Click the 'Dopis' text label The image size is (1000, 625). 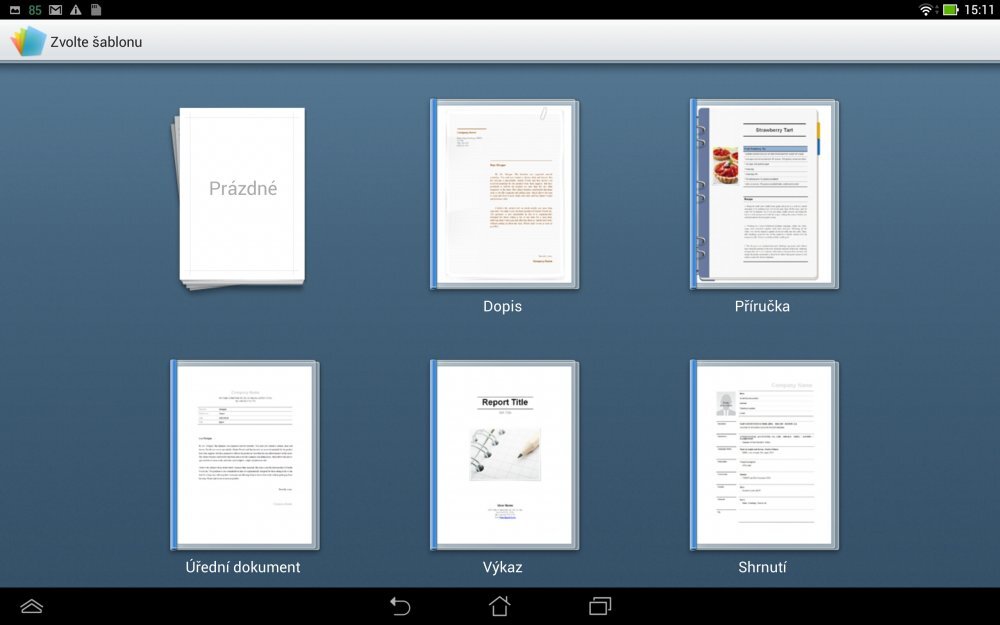502,306
